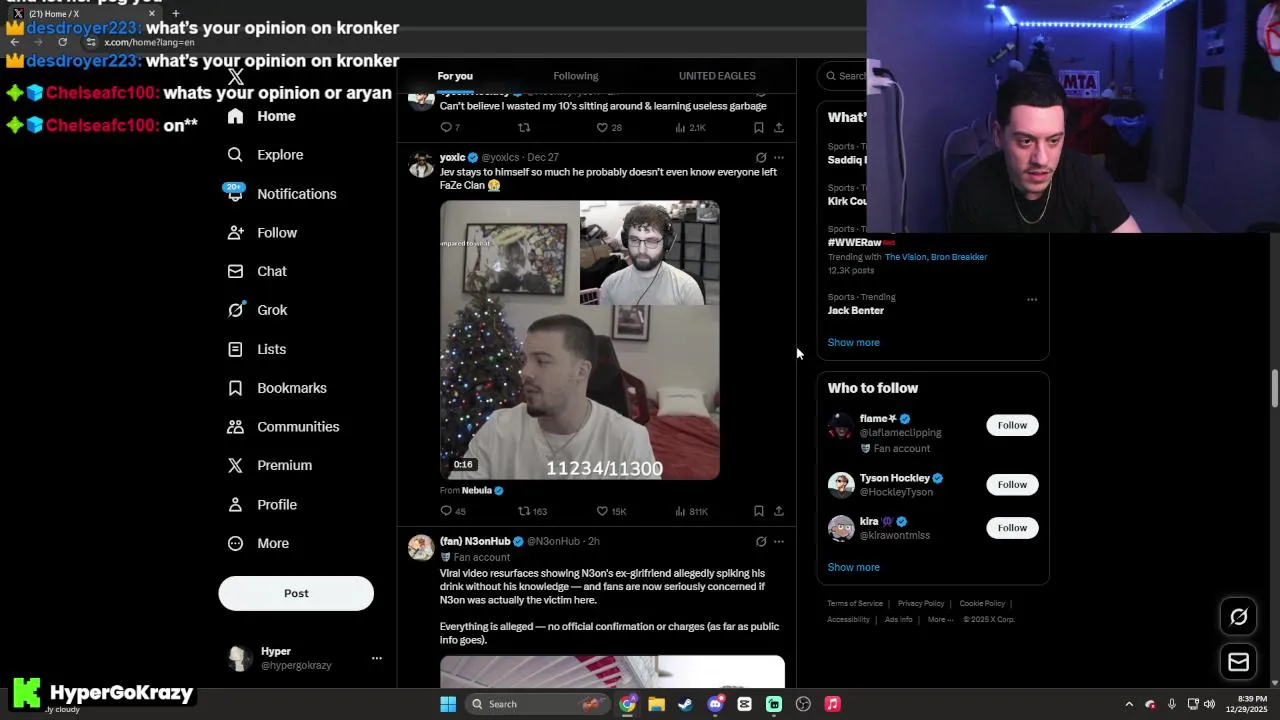Open Grok explain icon on N3onHub post
Image resolution: width=1280 pixels, height=720 pixels.
point(761,542)
